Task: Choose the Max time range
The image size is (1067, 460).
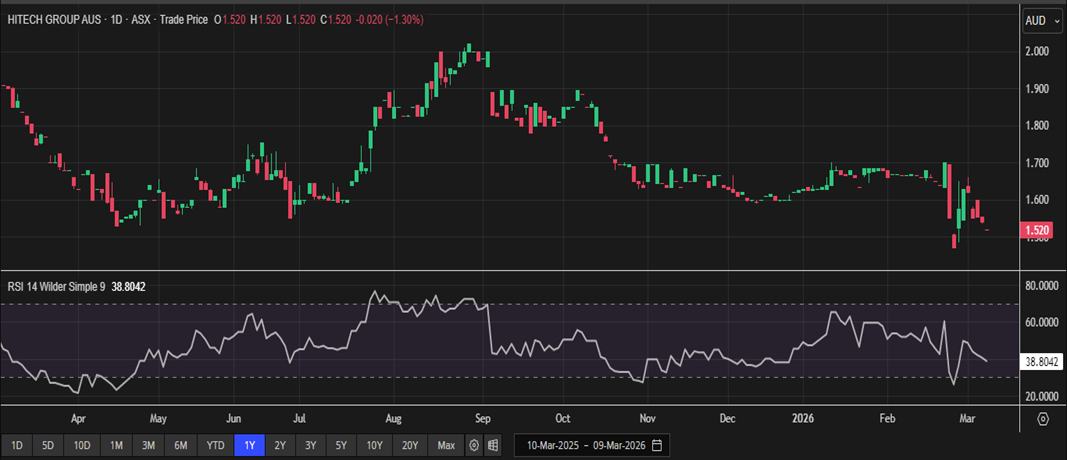Action: coord(446,444)
